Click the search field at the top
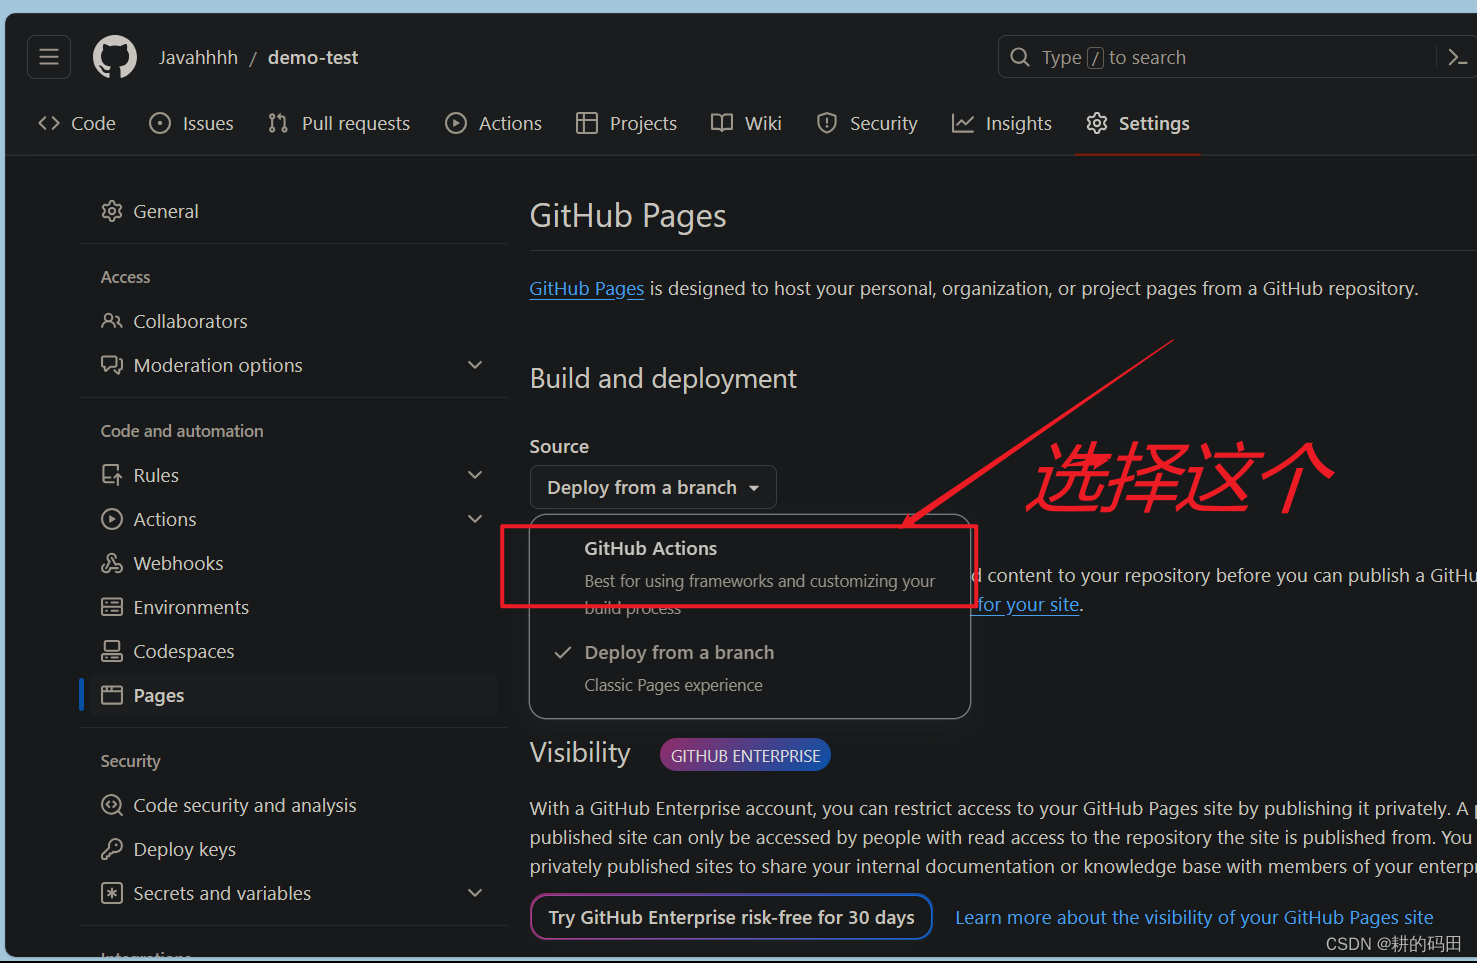Screen dimensions: 1477x963 tap(1200, 57)
